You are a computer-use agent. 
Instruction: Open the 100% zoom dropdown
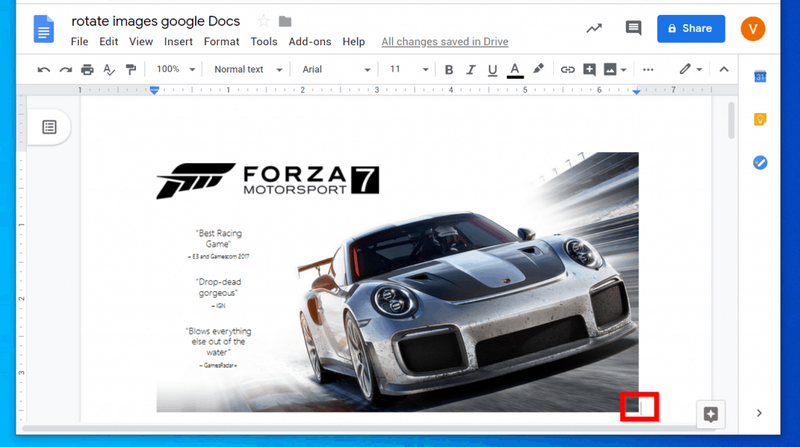pos(176,69)
